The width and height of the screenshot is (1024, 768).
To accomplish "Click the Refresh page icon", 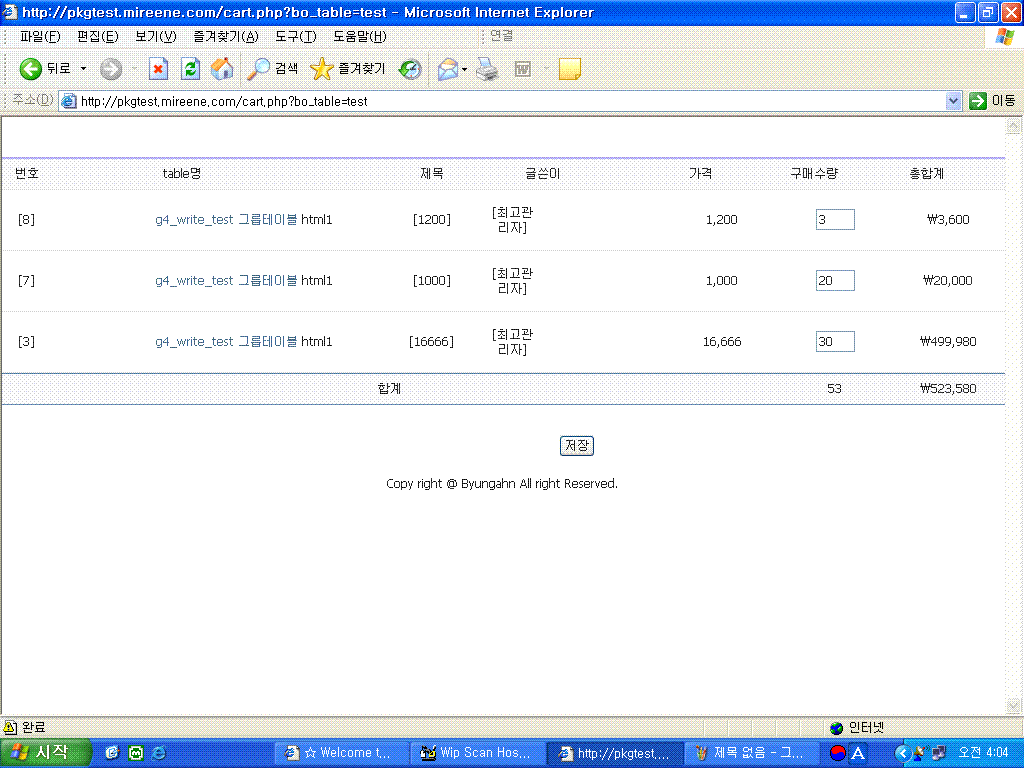I will (190, 69).
